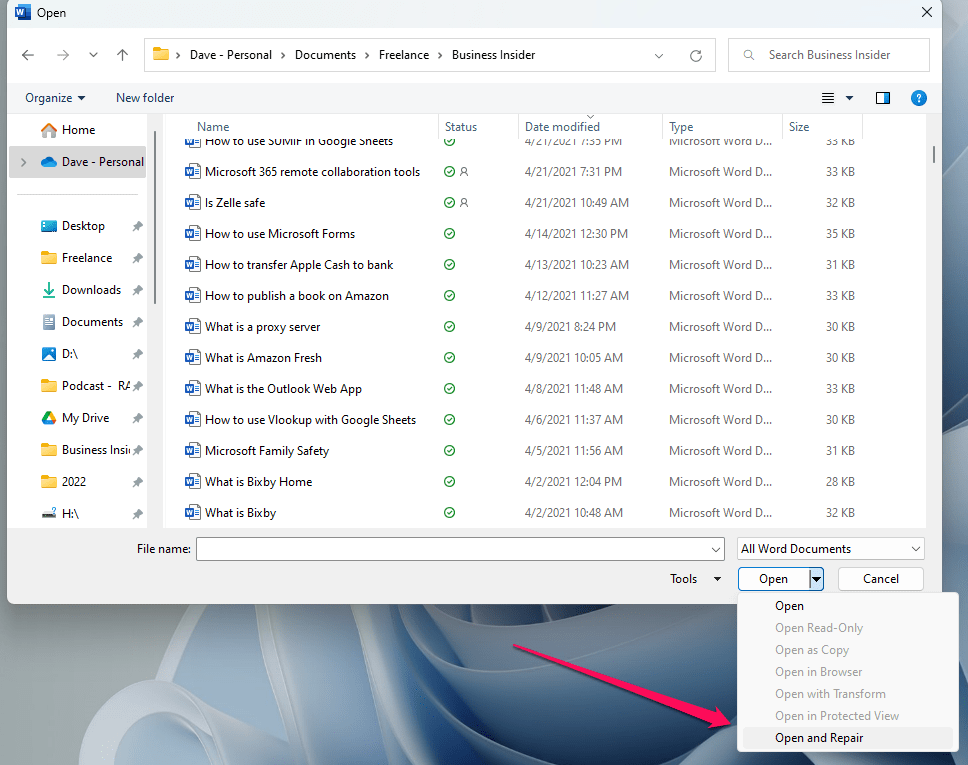Select the How to use Microsoft Forms file icon
The height and width of the screenshot is (765, 968).
pyautogui.click(x=193, y=234)
